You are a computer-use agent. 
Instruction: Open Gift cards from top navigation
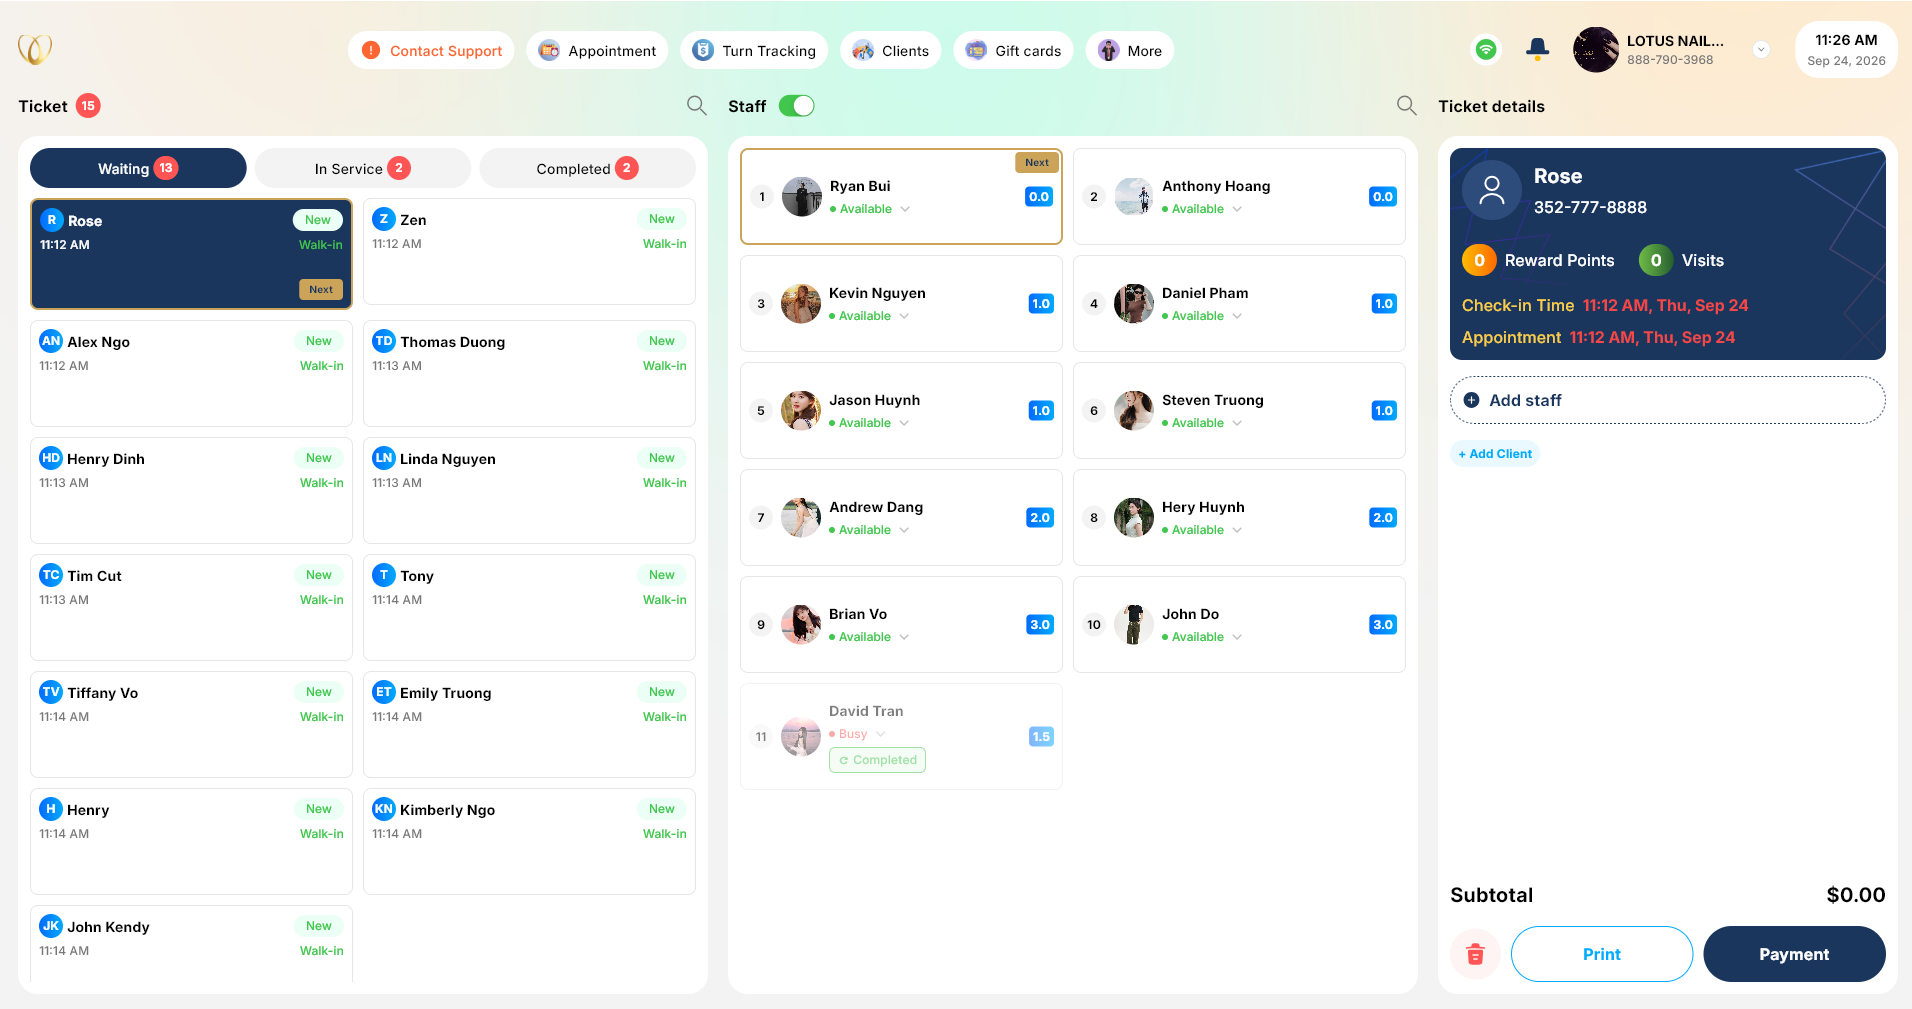point(1013,50)
